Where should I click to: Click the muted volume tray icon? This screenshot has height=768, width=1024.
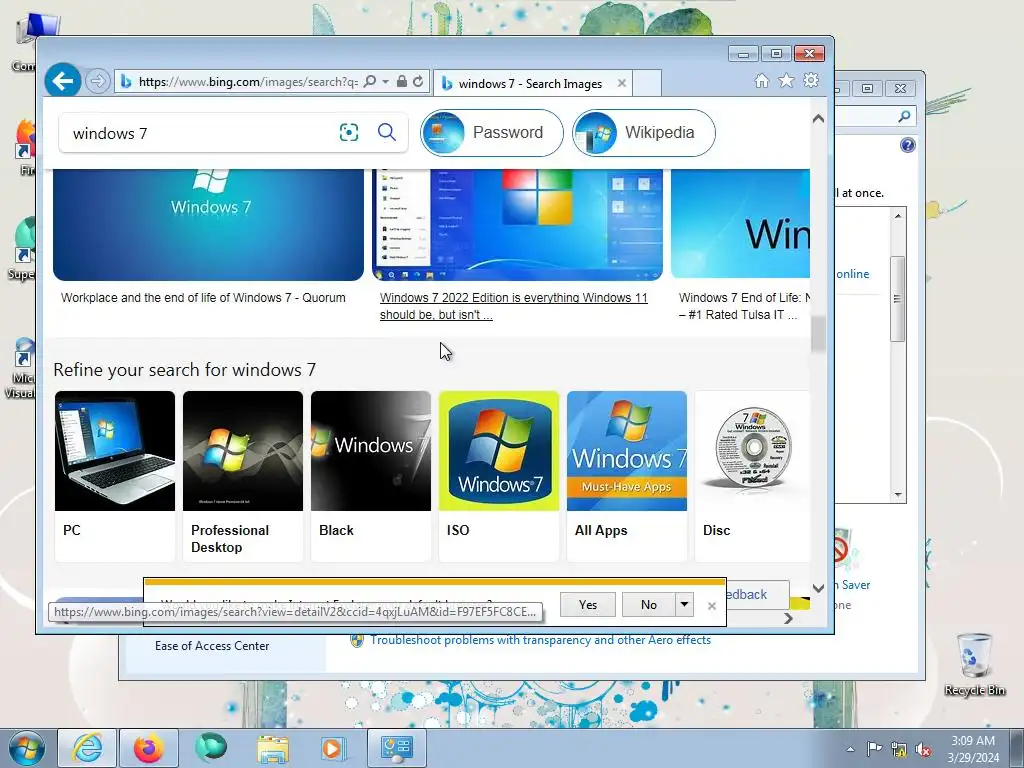(x=923, y=749)
